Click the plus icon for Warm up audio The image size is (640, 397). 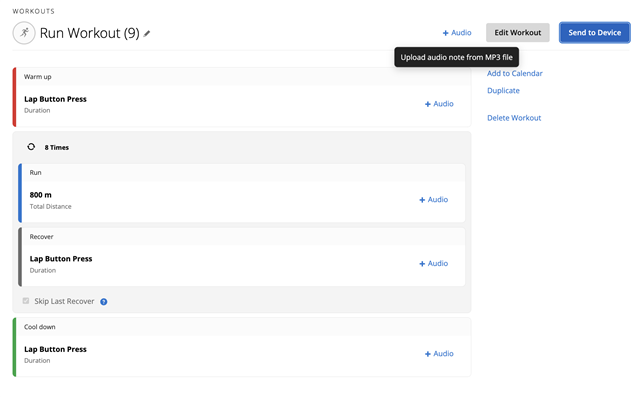pyautogui.click(x=428, y=104)
